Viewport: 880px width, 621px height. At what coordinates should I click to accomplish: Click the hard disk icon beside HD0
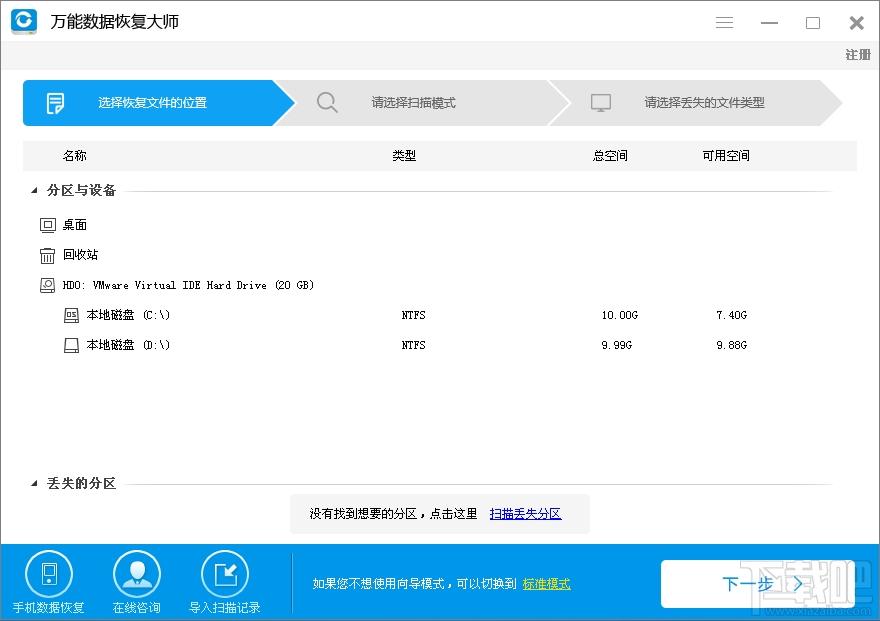click(48, 285)
